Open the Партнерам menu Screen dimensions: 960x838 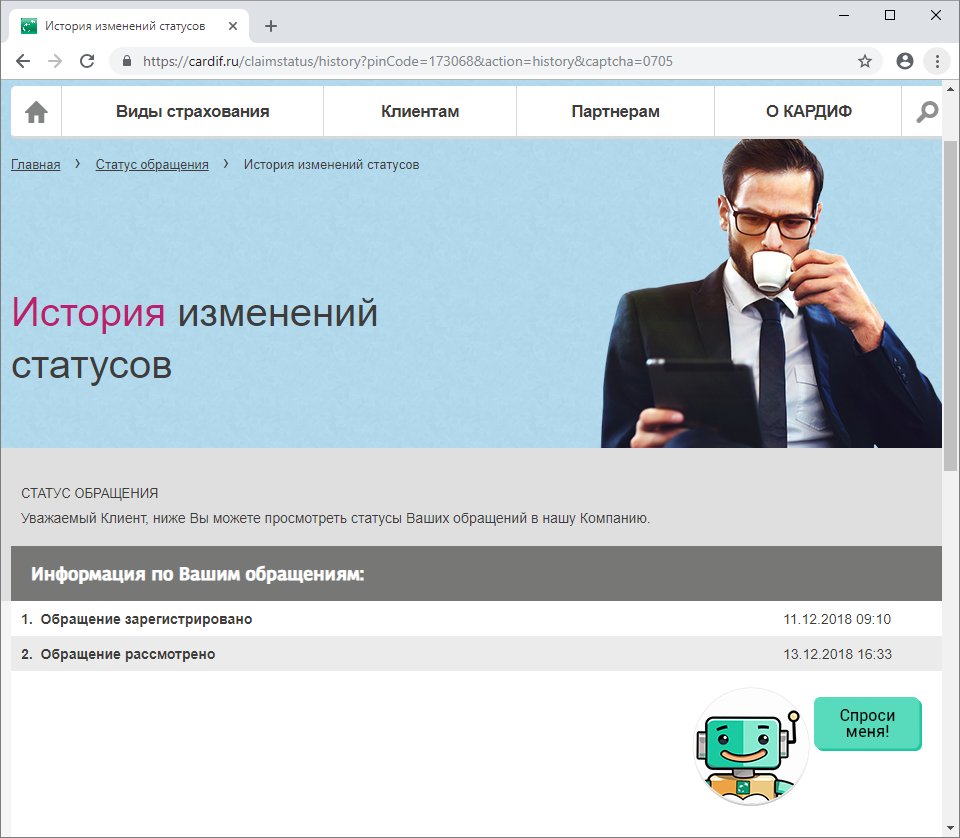[x=615, y=111]
